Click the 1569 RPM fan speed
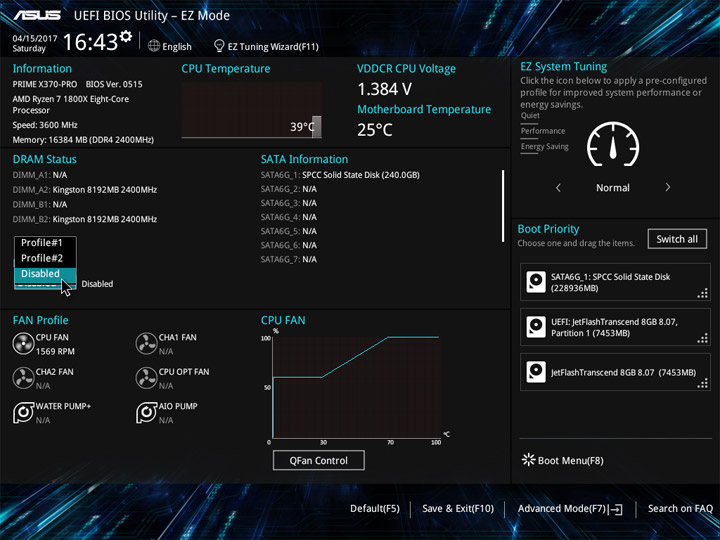This screenshot has width=720, height=540. pos(55,351)
